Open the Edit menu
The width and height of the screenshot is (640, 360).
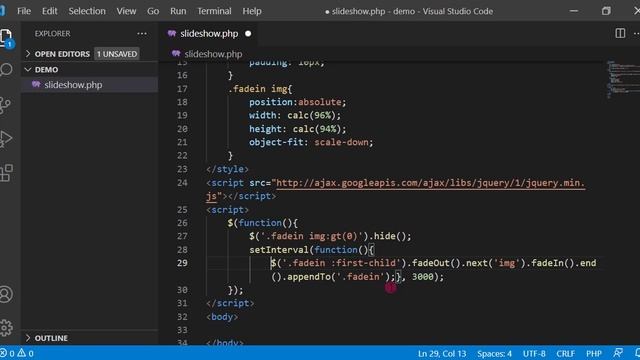49,11
